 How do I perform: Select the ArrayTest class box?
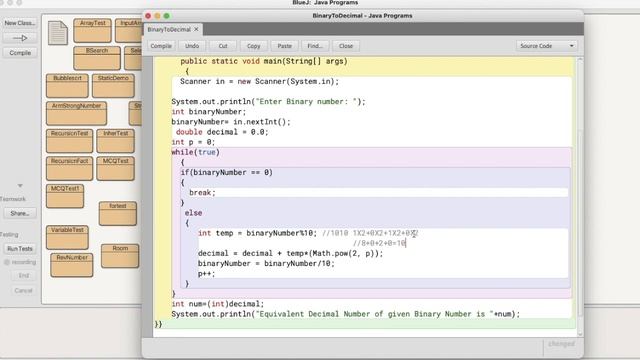point(92,31)
